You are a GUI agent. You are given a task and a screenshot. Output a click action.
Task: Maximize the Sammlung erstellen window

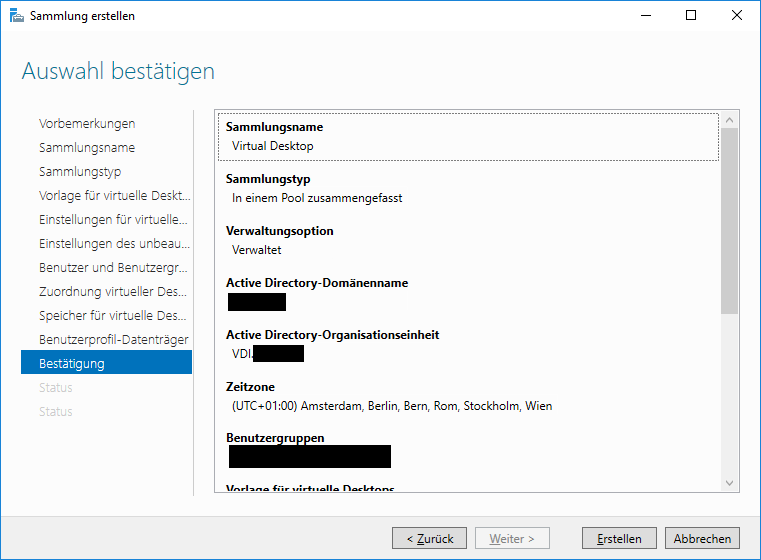tap(691, 16)
